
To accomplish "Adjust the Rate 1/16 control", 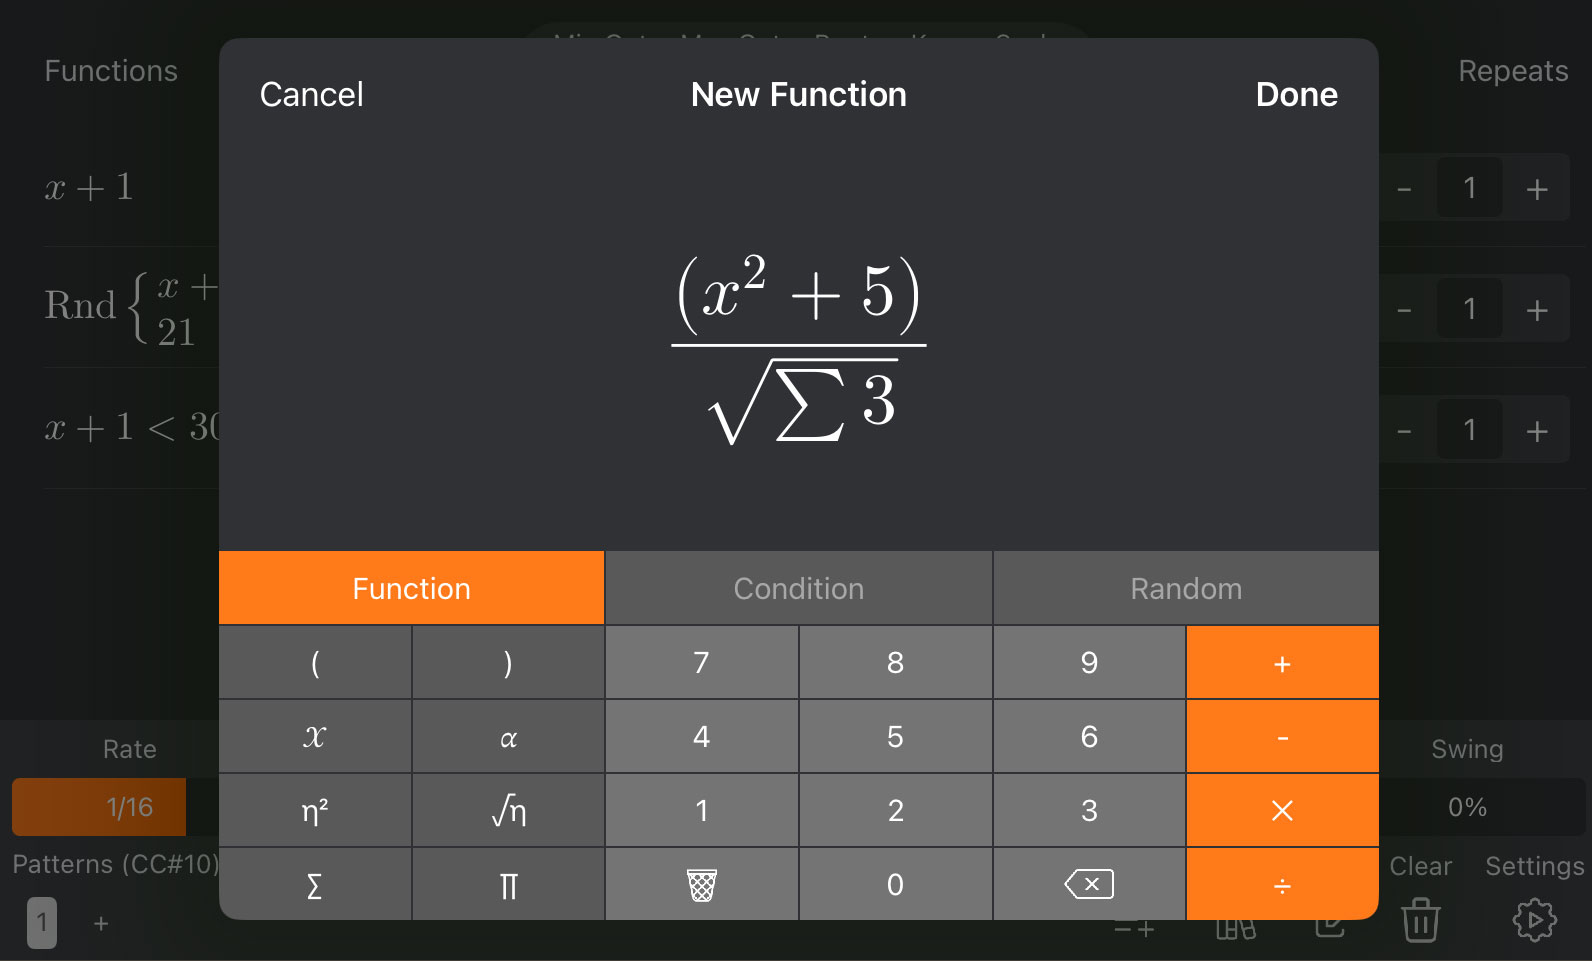I will [98, 807].
